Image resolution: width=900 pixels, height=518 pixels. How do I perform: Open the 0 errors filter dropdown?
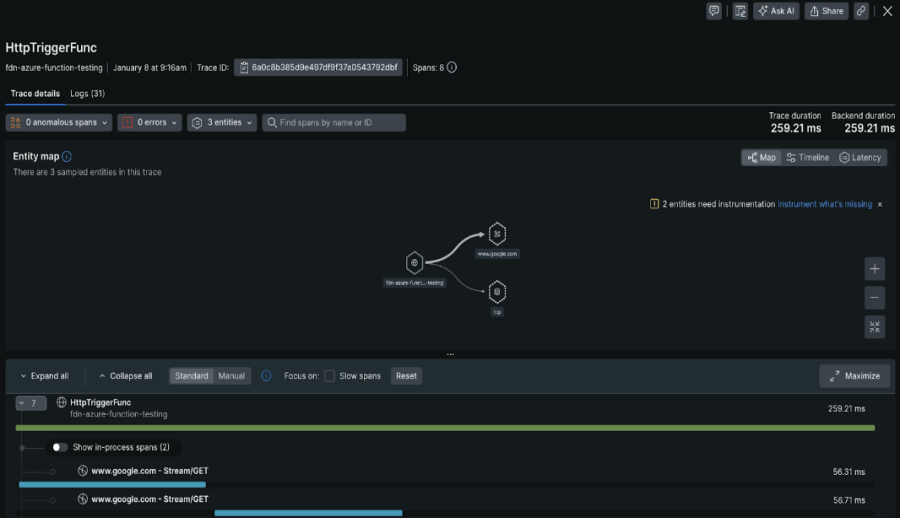click(x=150, y=122)
